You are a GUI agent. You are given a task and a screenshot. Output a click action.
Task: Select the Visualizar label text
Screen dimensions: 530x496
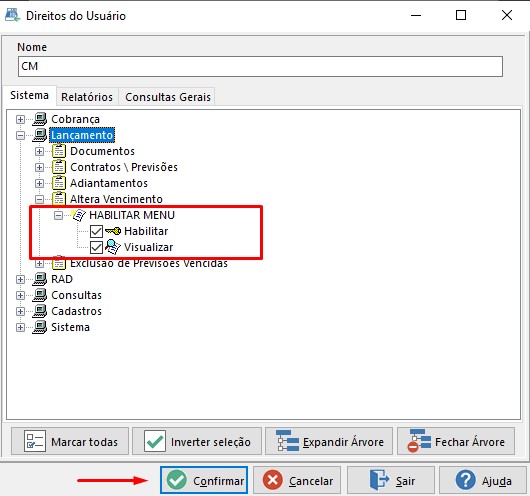tap(148, 247)
